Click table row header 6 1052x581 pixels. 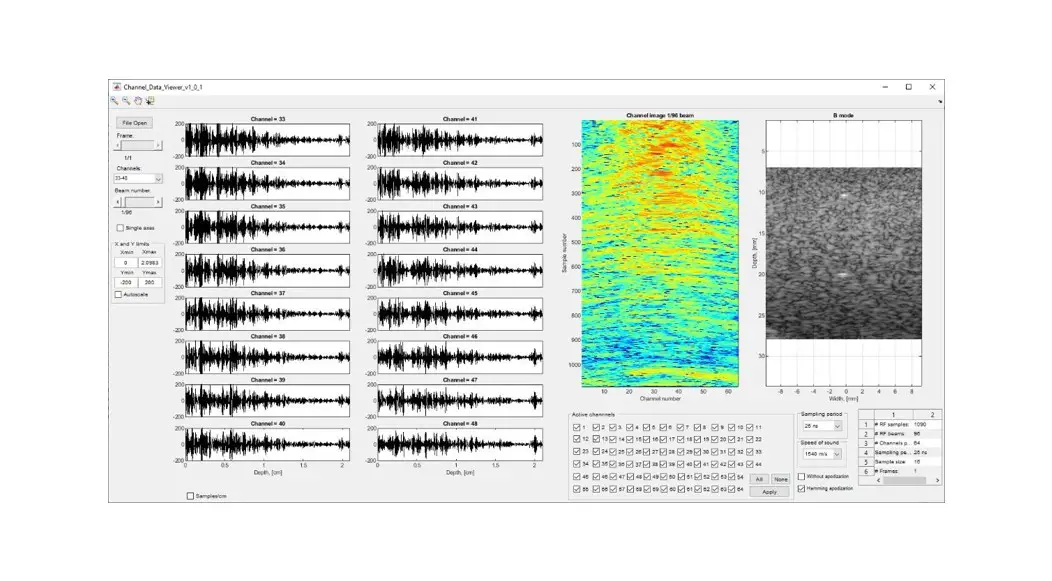pyautogui.click(x=866, y=472)
